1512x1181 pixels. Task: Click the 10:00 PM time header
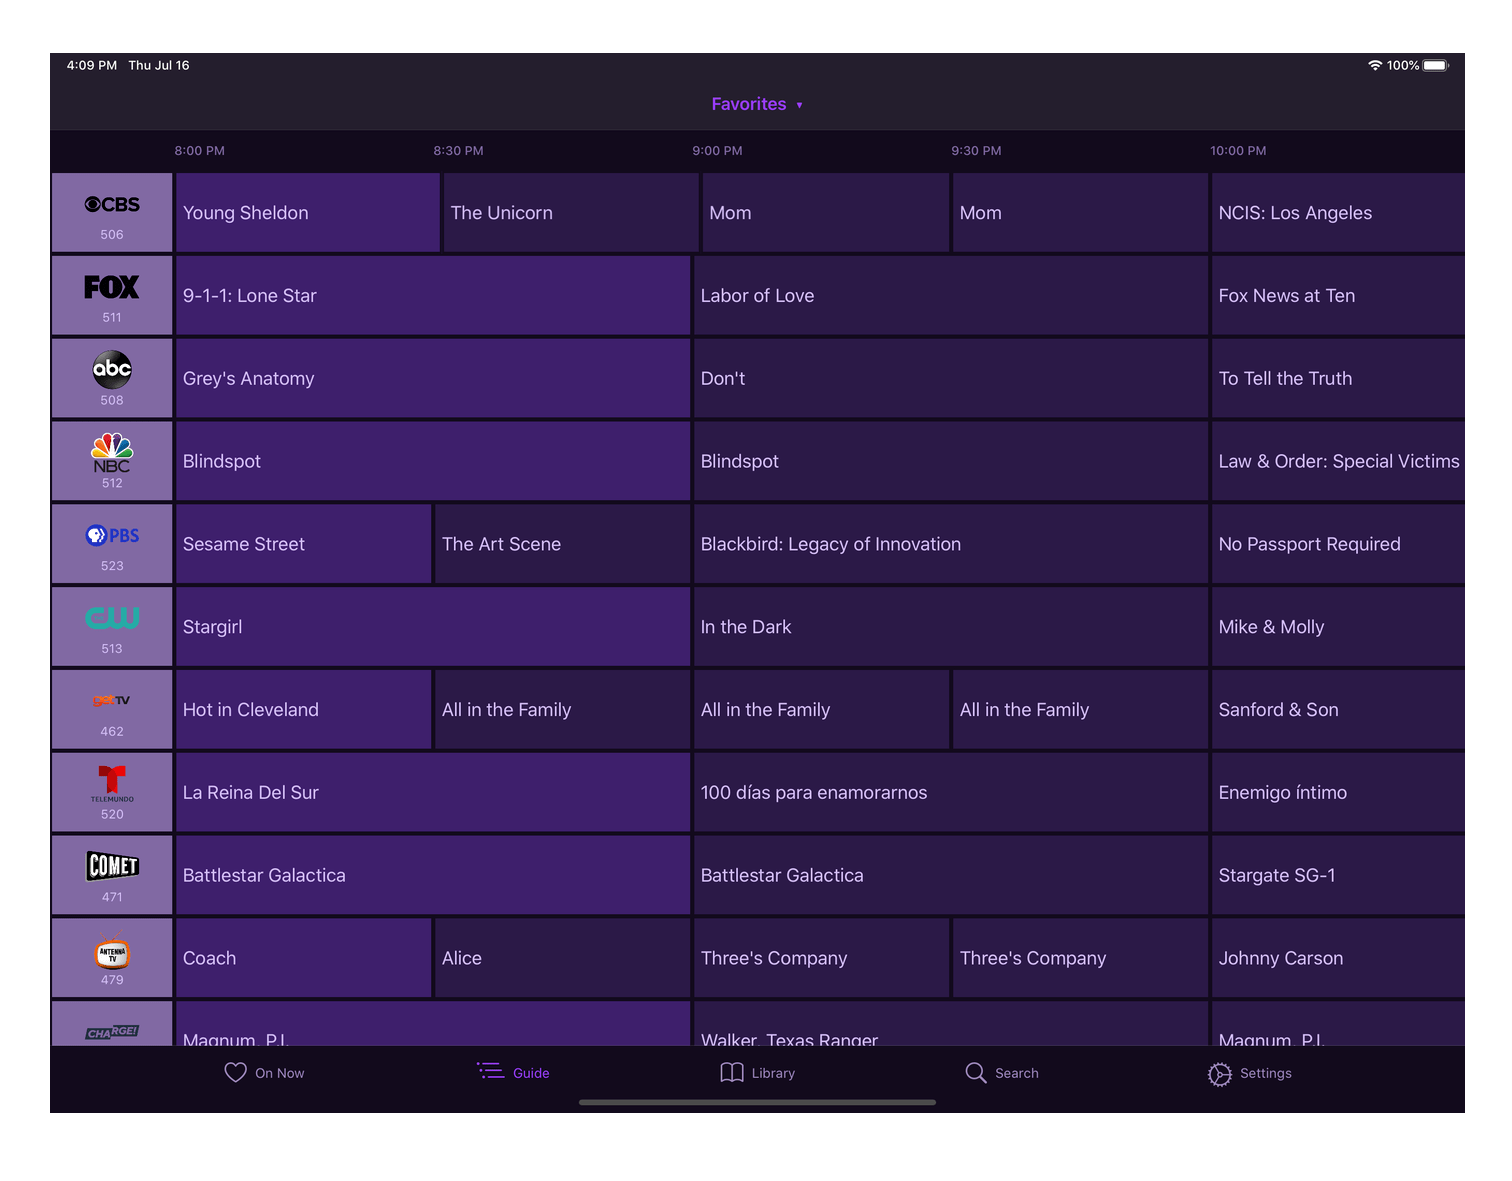pos(1238,151)
